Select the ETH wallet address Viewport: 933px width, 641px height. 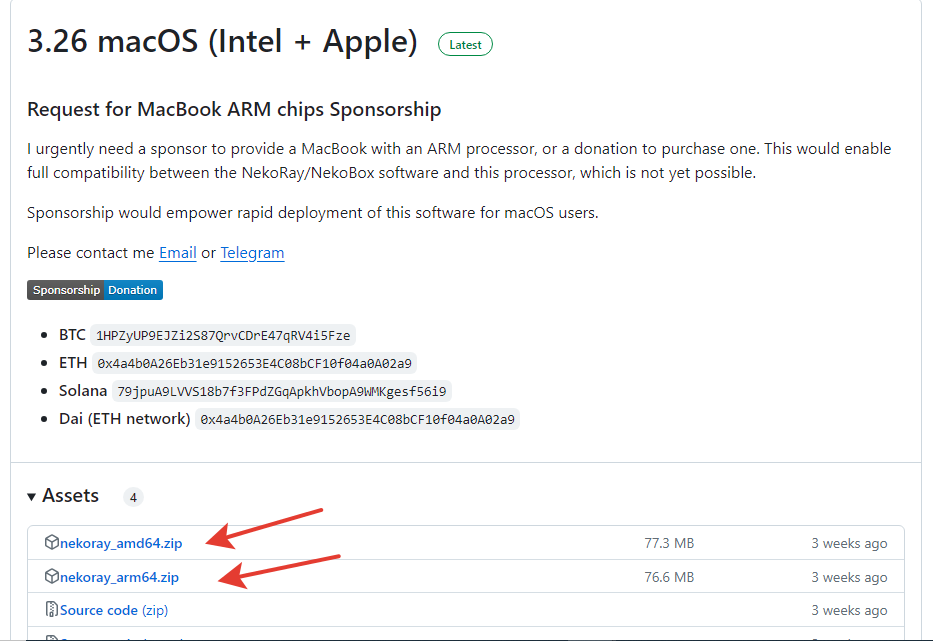(x=255, y=363)
